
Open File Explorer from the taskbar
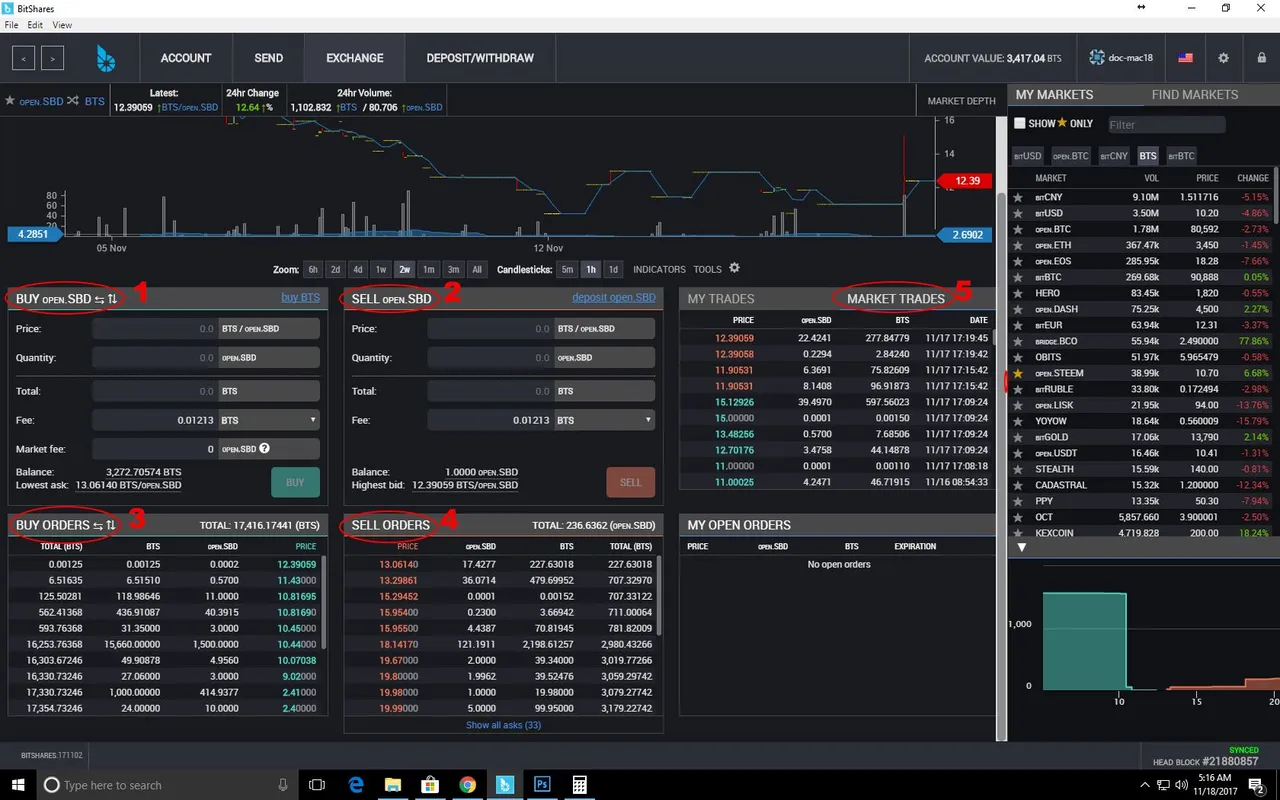coord(393,785)
